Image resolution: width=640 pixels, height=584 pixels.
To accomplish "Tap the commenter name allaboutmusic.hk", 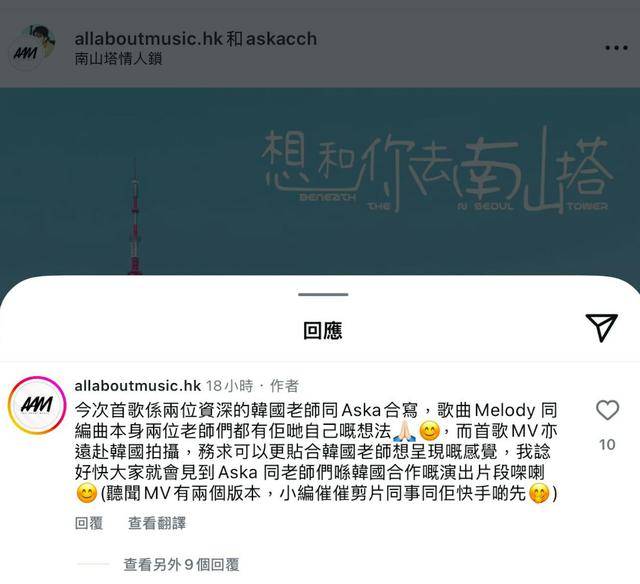I will click(x=138, y=386).
